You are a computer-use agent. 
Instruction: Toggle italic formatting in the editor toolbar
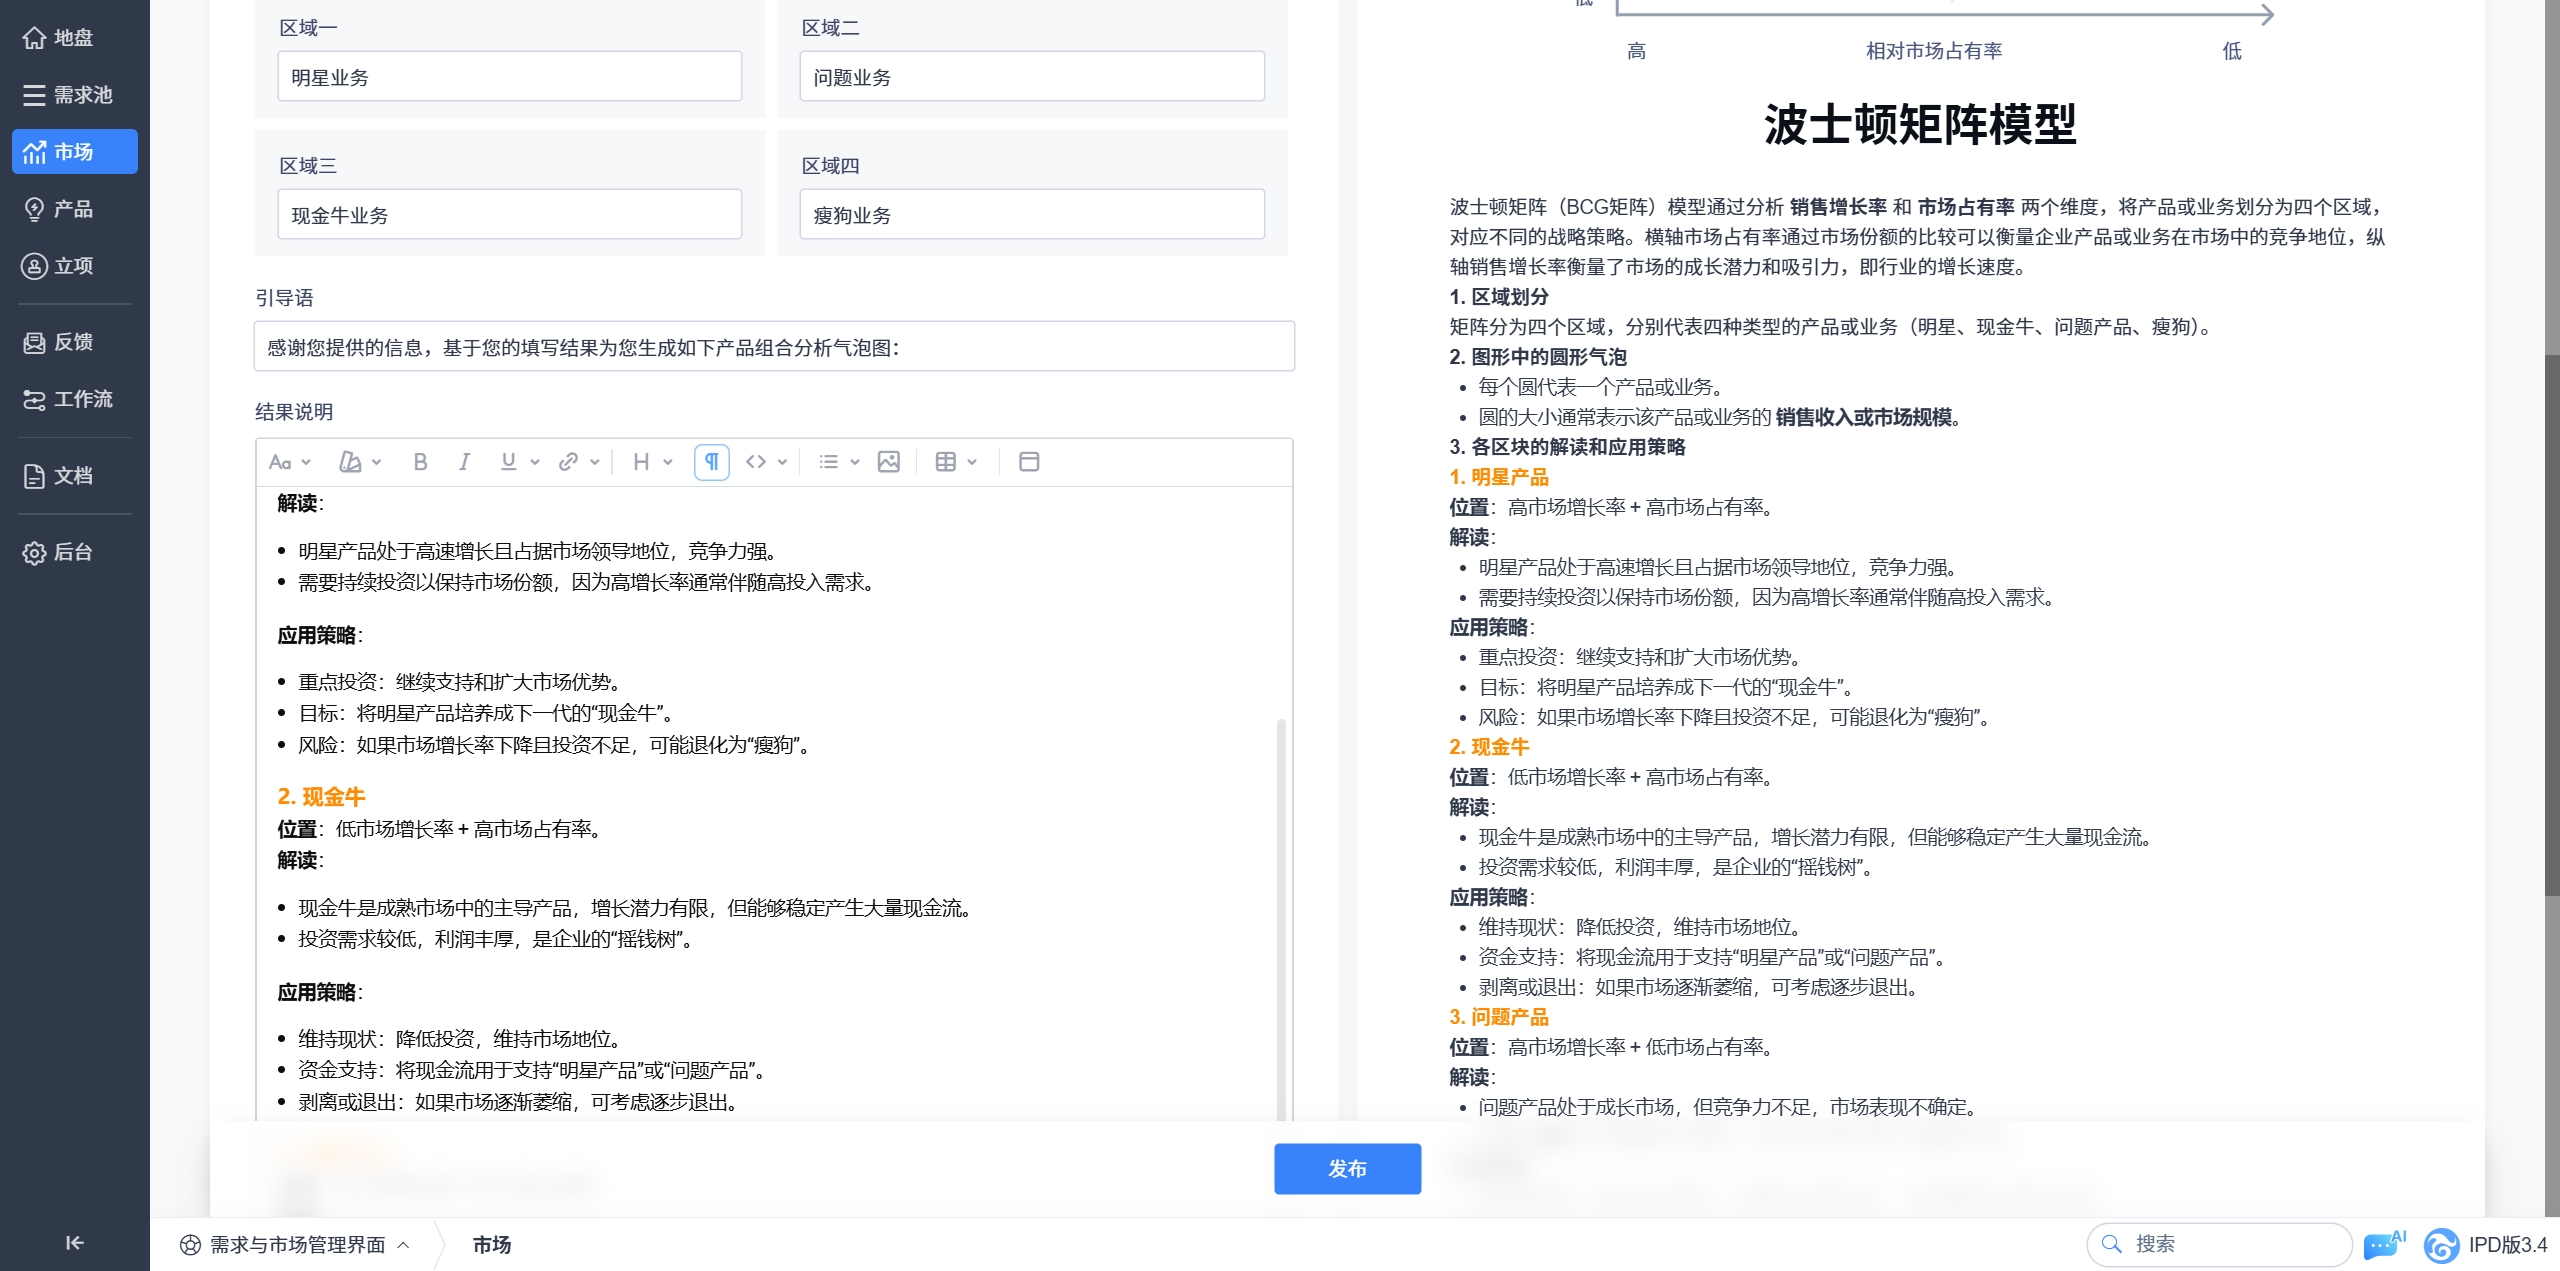tap(464, 462)
